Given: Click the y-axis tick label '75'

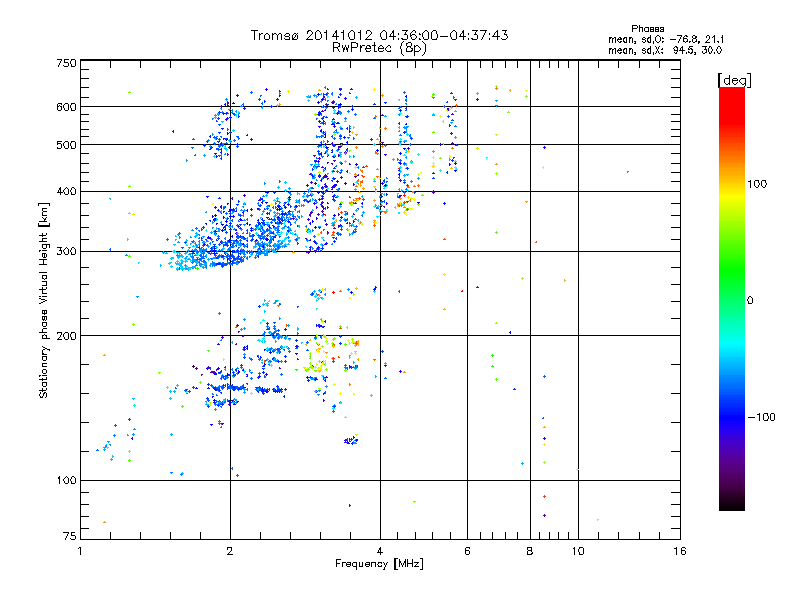Looking at the screenshot, I should point(70,536).
